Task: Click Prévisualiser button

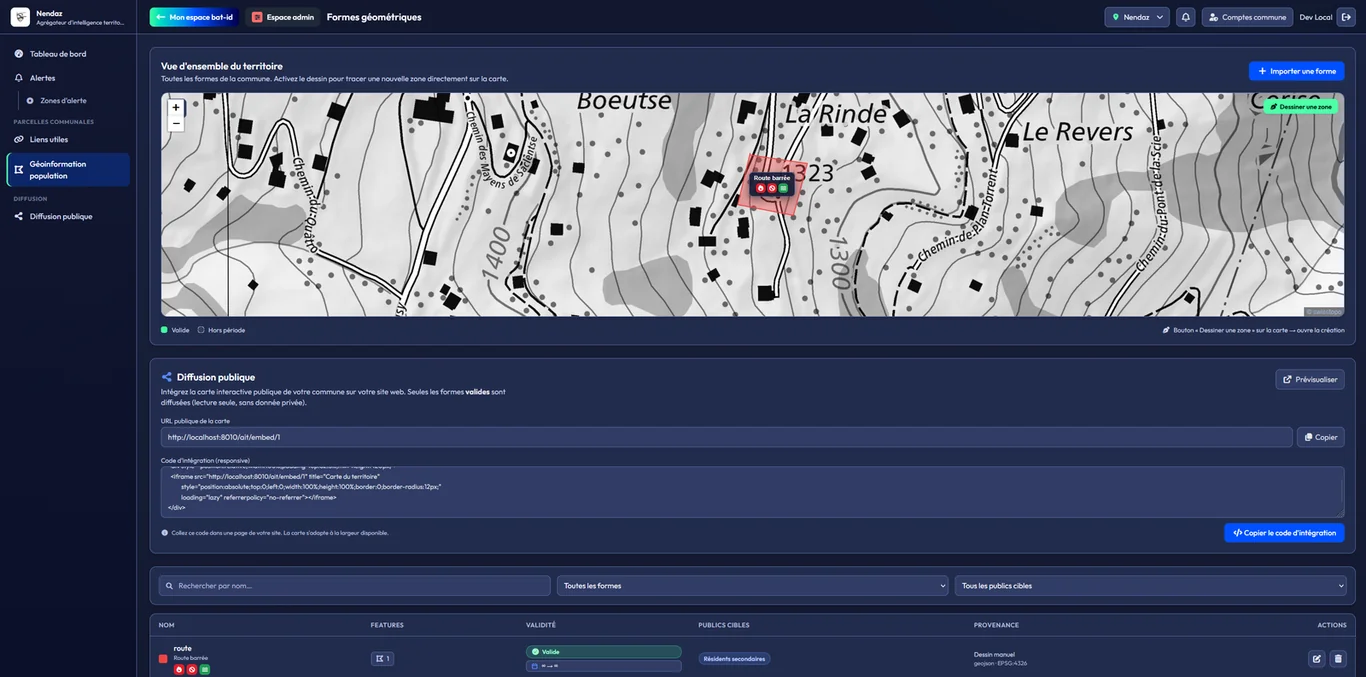Action: click(1310, 380)
